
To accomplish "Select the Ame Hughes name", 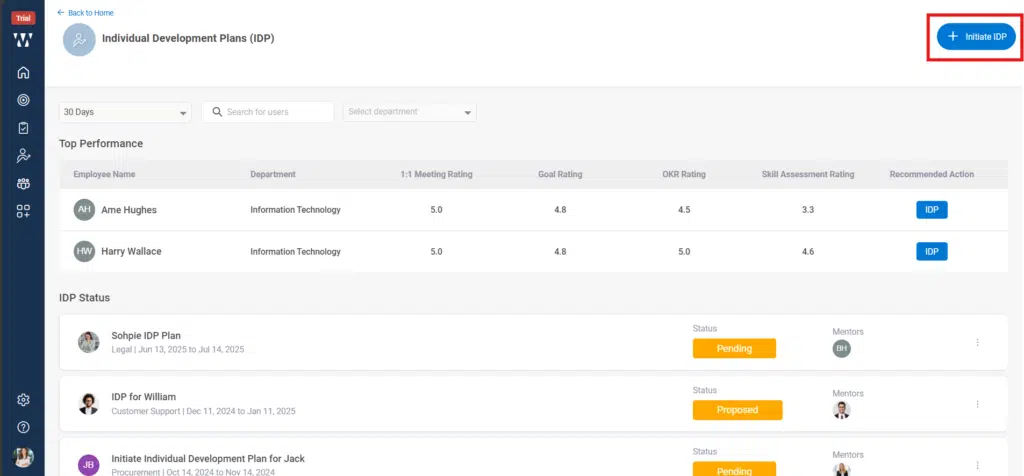I will [x=129, y=210].
